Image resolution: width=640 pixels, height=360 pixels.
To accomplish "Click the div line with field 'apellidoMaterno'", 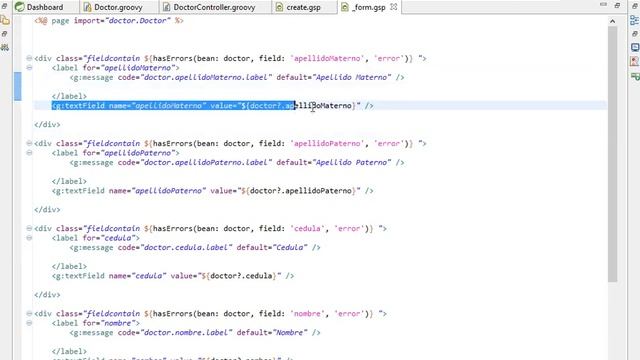I will [x=230, y=58].
